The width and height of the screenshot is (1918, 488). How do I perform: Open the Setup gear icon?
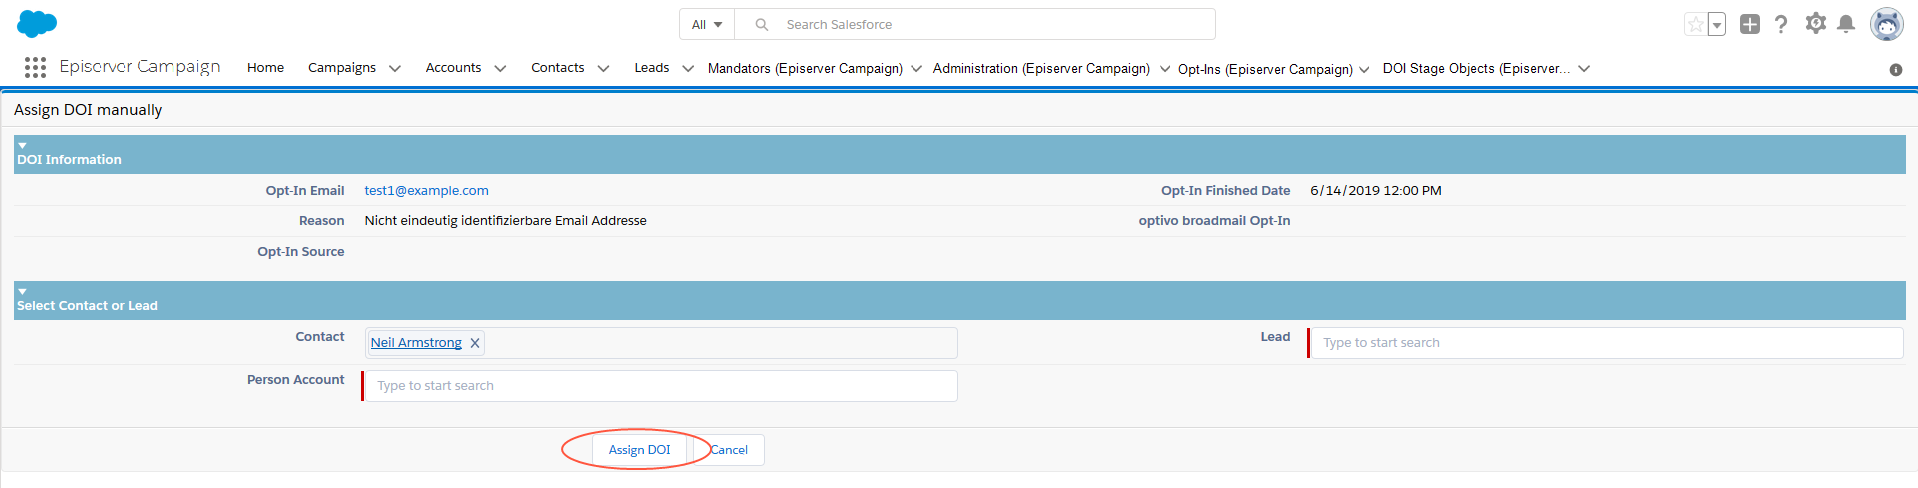[1815, 24]
